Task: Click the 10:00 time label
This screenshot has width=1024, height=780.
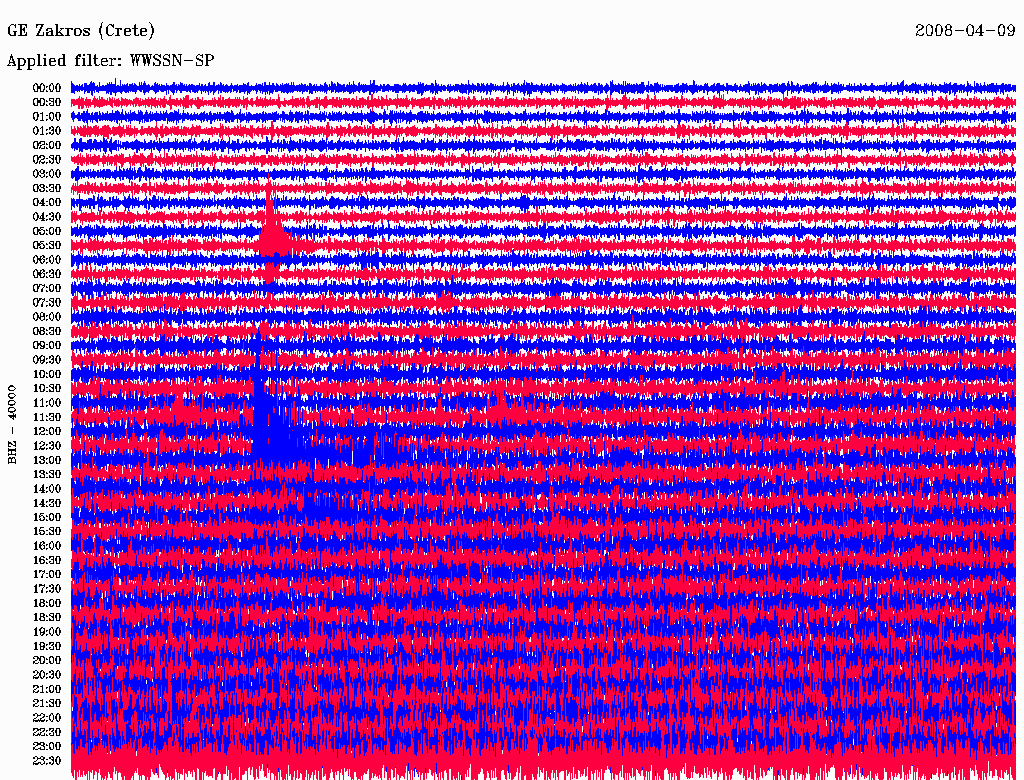Action: click(x=47, y=374)
